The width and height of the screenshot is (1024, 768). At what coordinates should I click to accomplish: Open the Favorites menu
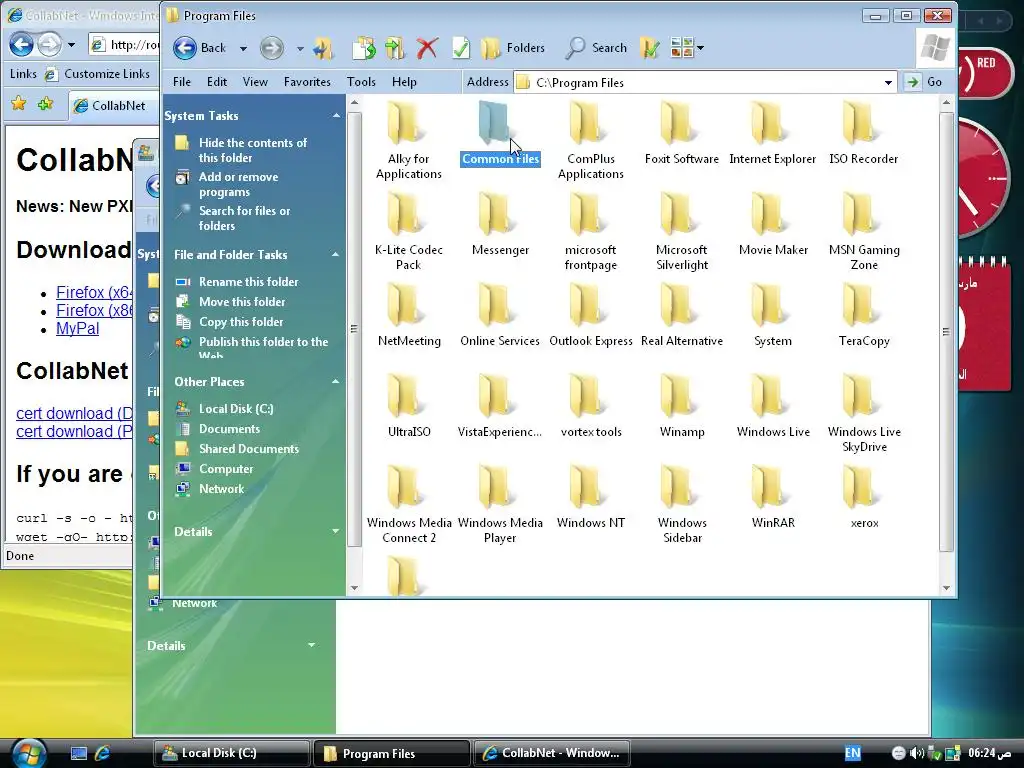(x=307, y=82)
